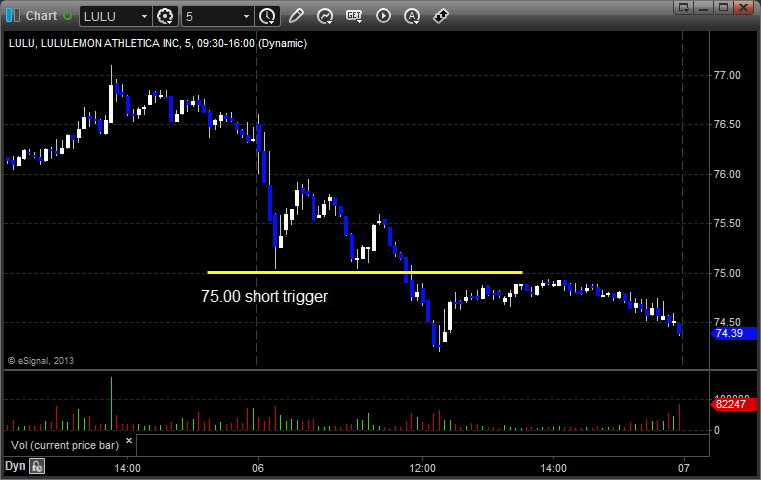Screen dimensions: 761x480
Task: Select the '75.00 short trigger' text annotation
Action: click(x=265, y=296)
